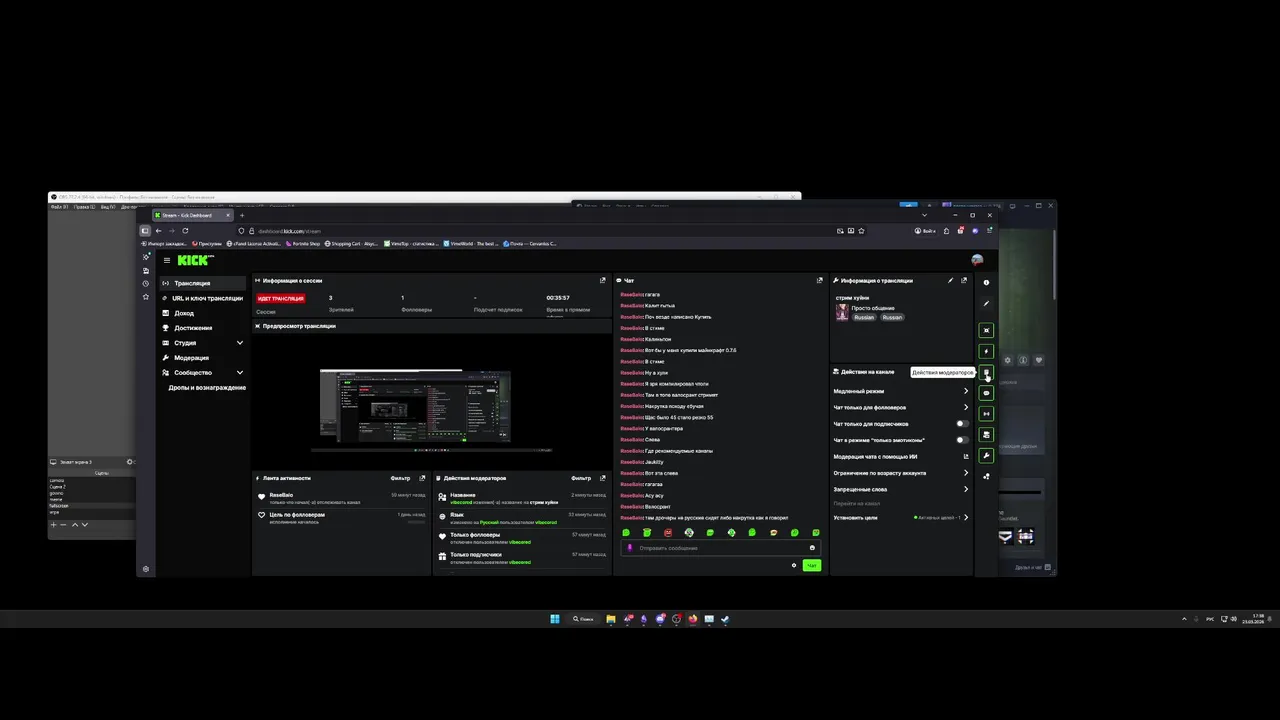Open the Firefox list-all-tabs dropdown
This screenshot has width=1280, height=720.
(x=924, y=215)
